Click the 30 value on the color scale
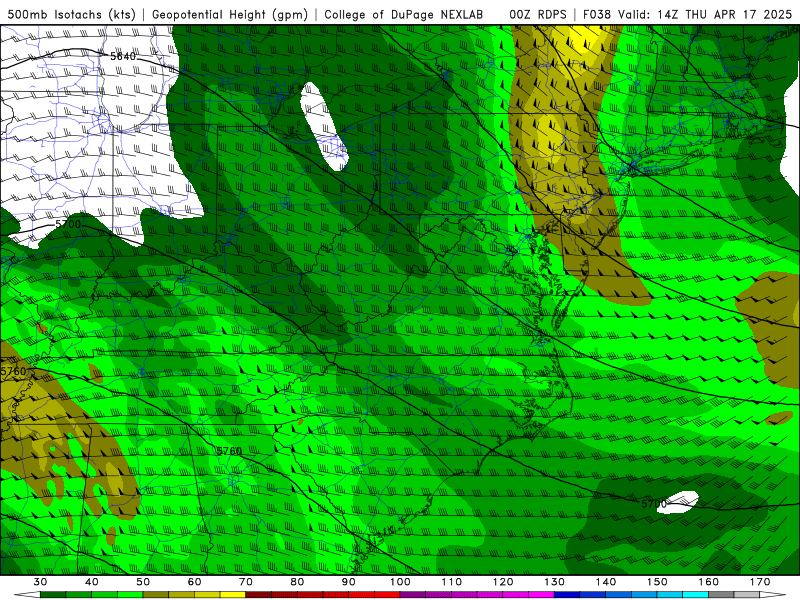This screenshot has height=600, width=800. [40, 582]
